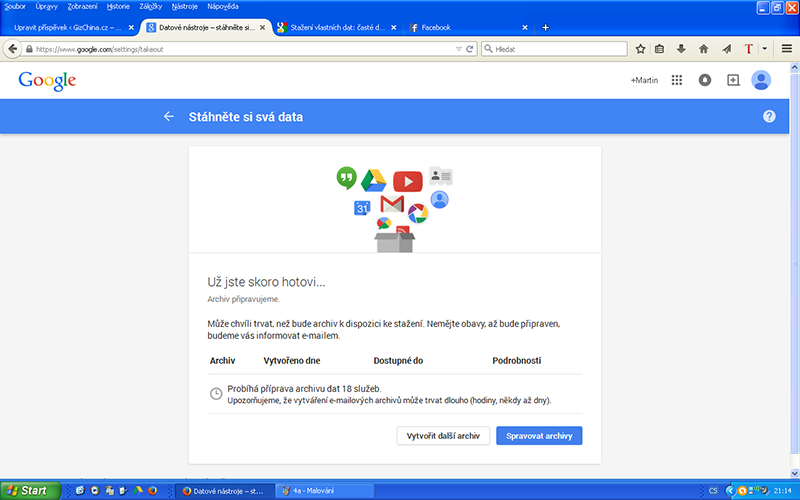
Task: Click Firefox quick launch icon
Action: (153, 491)
